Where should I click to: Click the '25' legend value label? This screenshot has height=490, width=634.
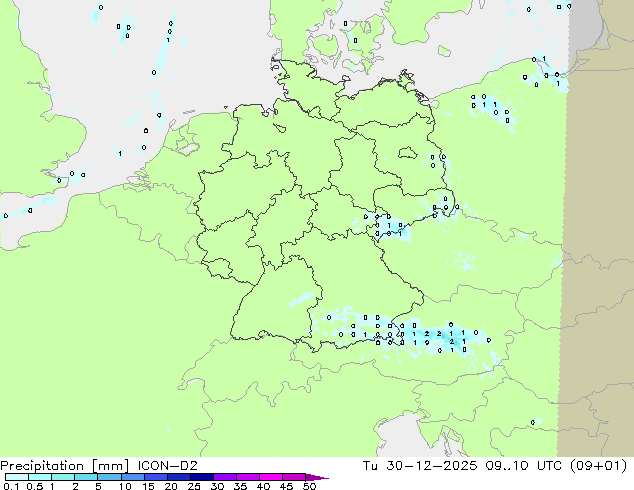coord(194,486)
